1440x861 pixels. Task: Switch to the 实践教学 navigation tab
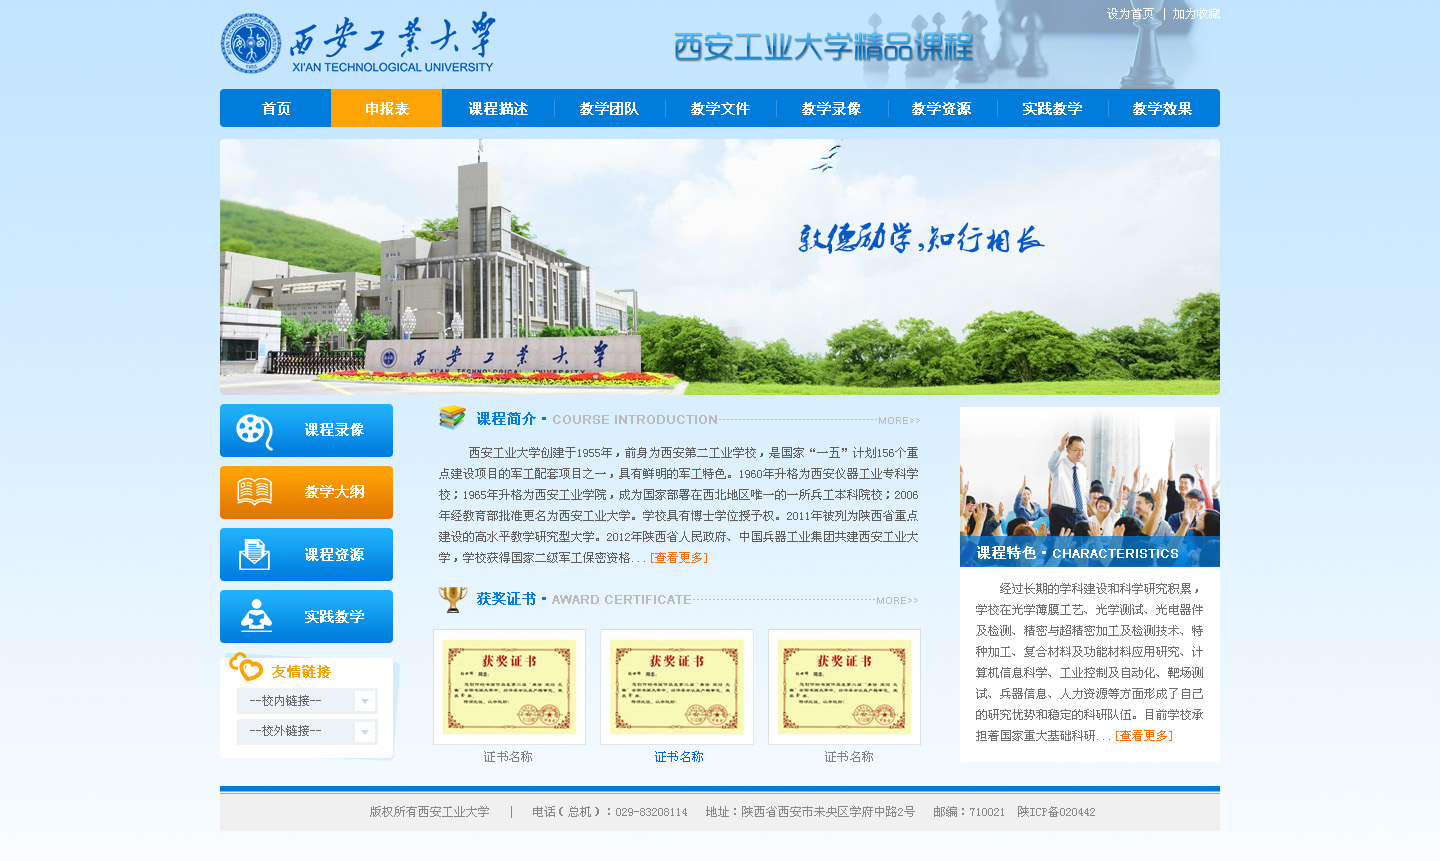coord(1052,108)
